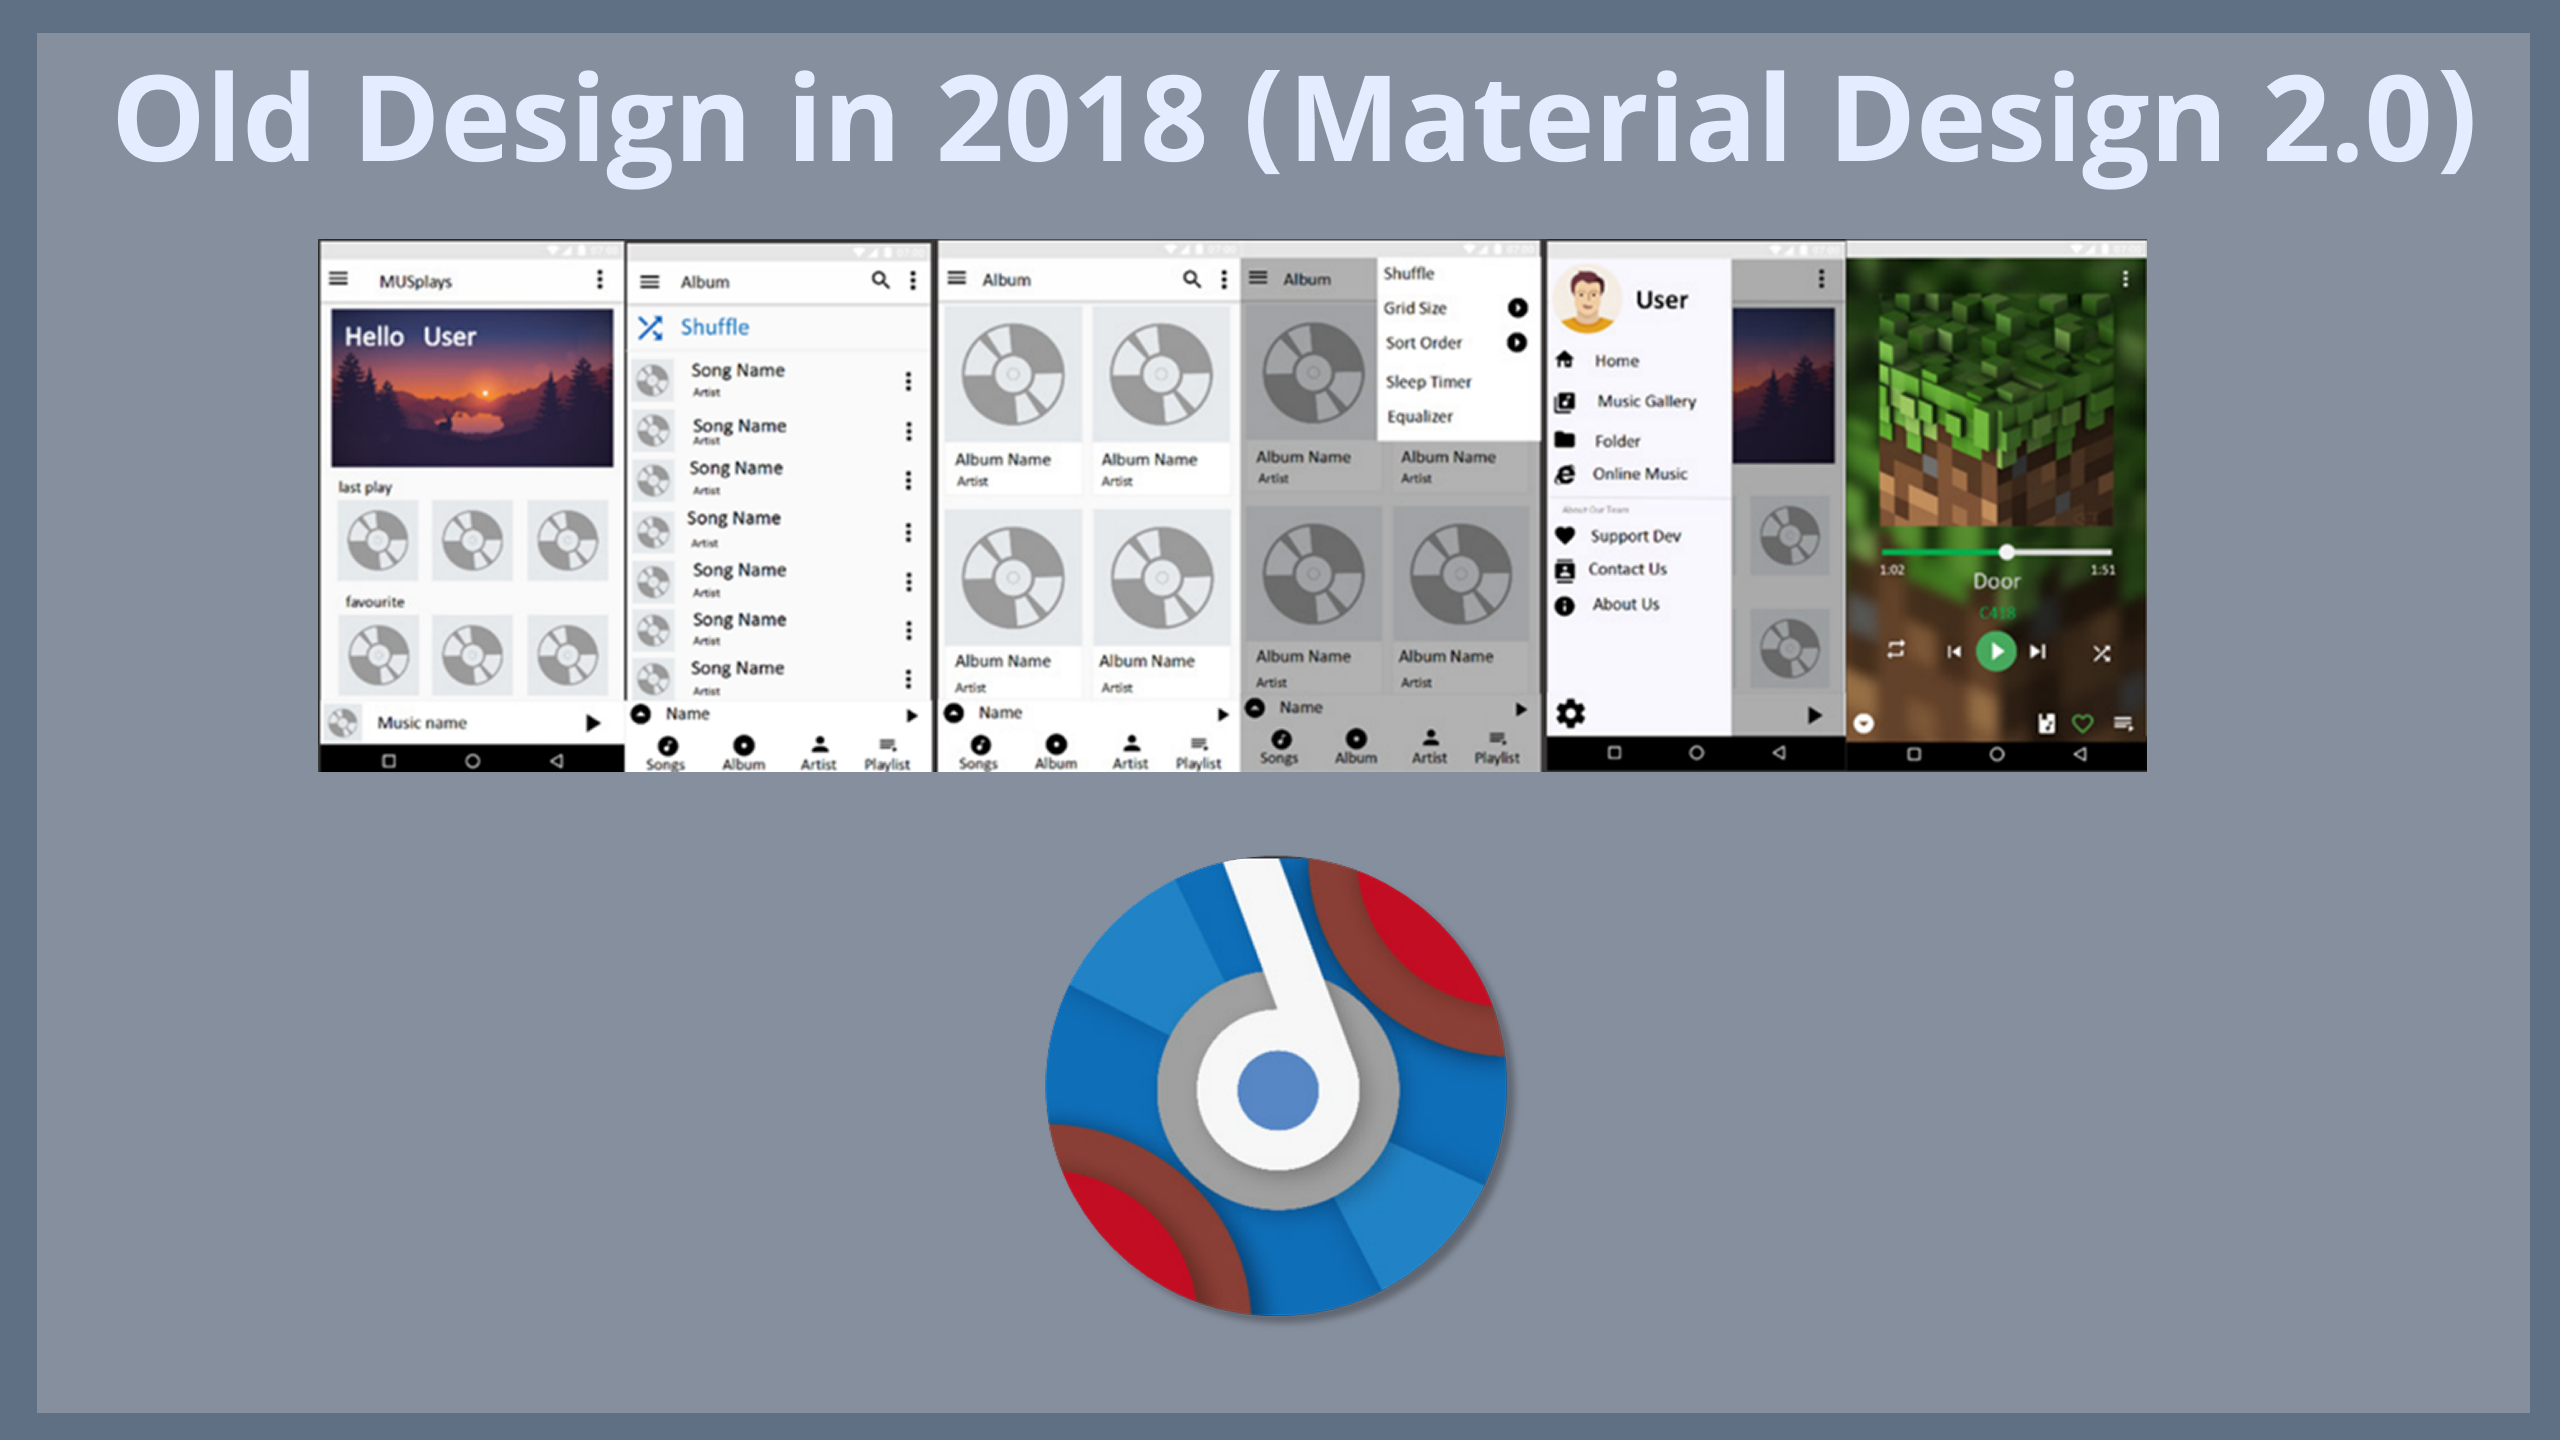Screen dimensions: 2560x1440
Task: Skip to the next track in the player
Action: [x=2038, y=652]
